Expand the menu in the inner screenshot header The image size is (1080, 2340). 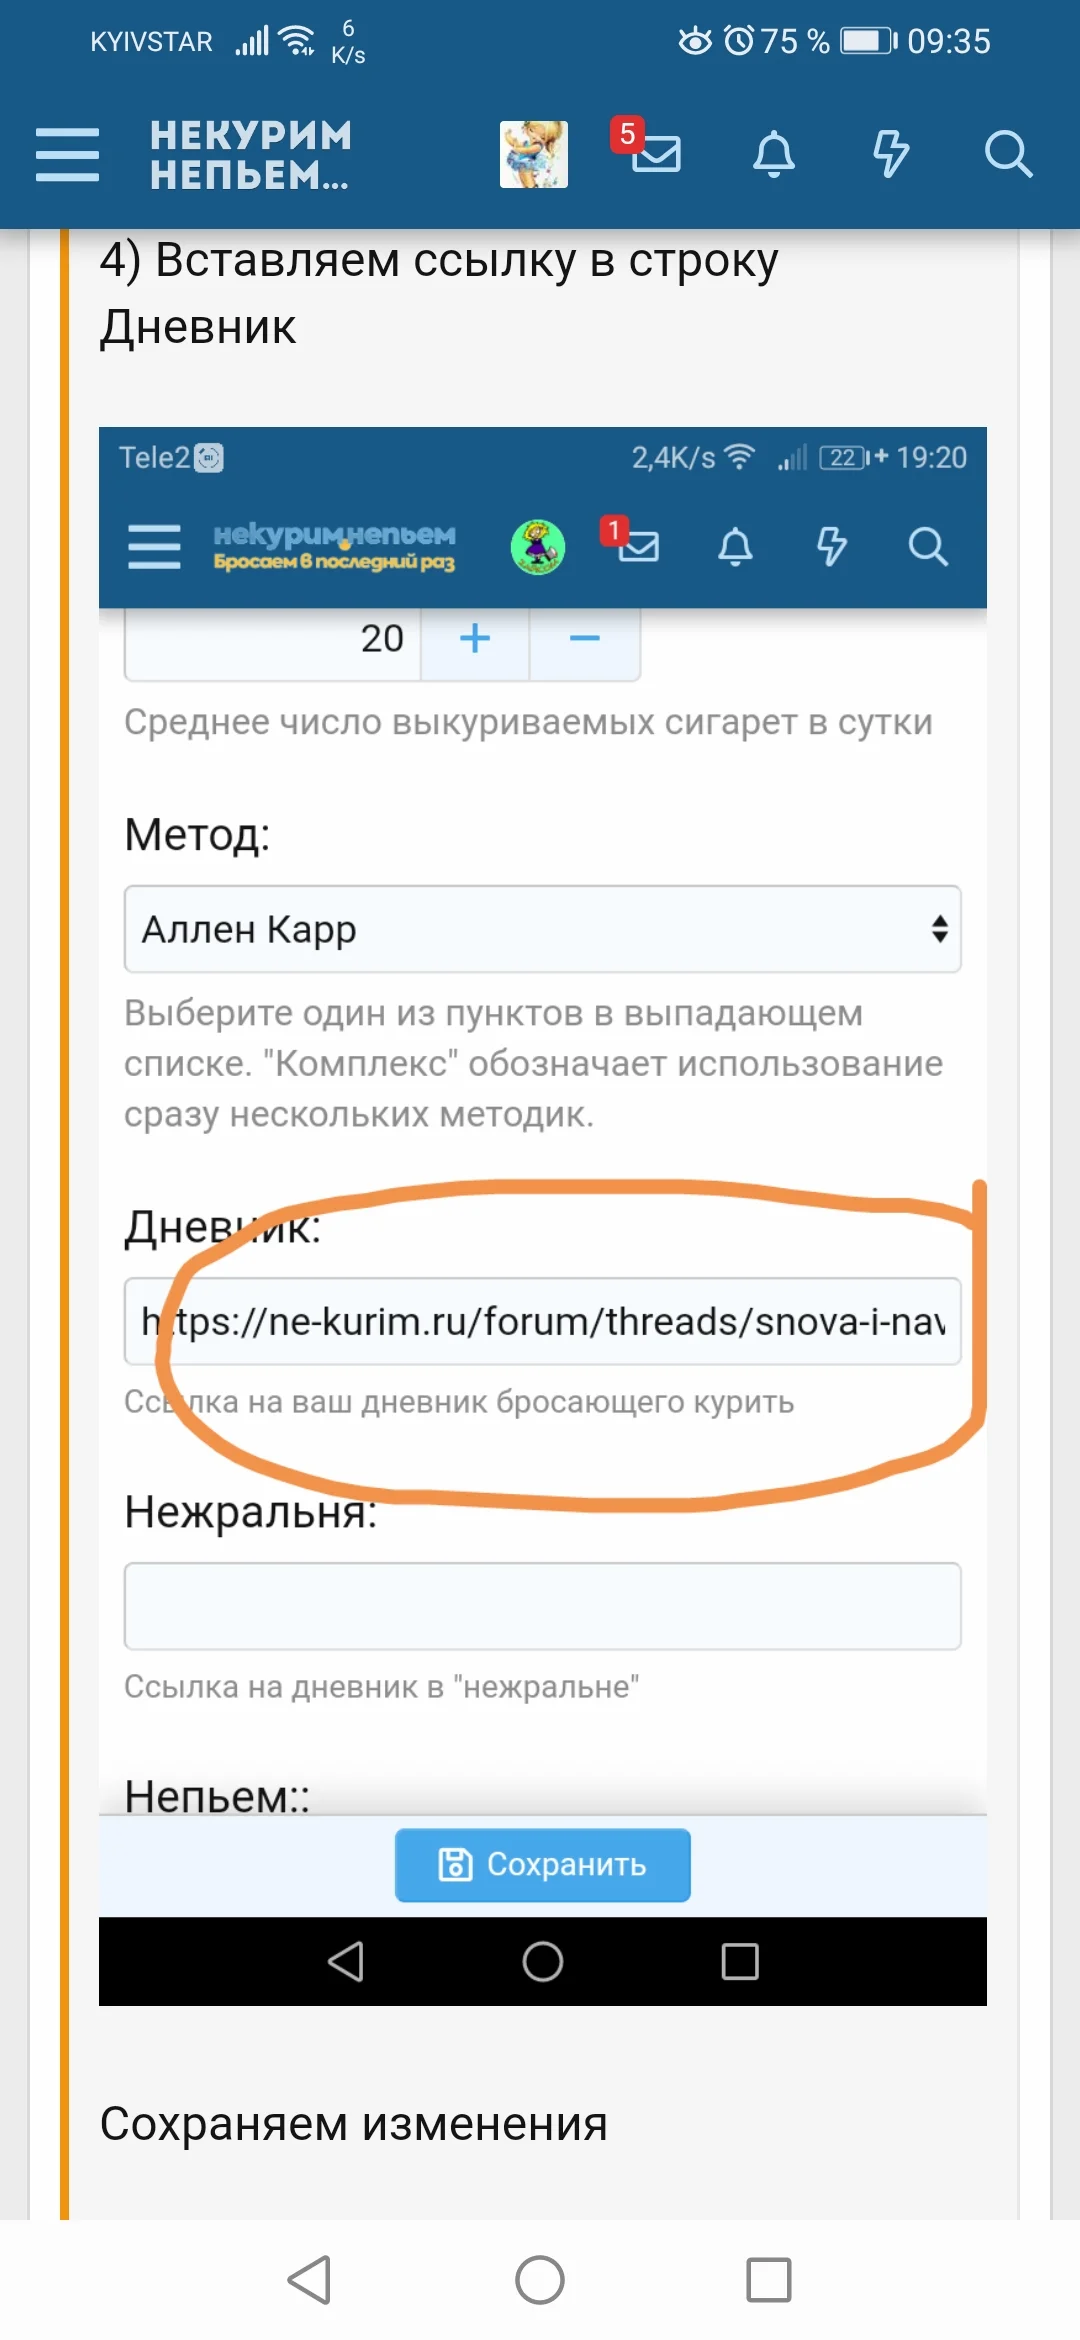click(154, 547)
